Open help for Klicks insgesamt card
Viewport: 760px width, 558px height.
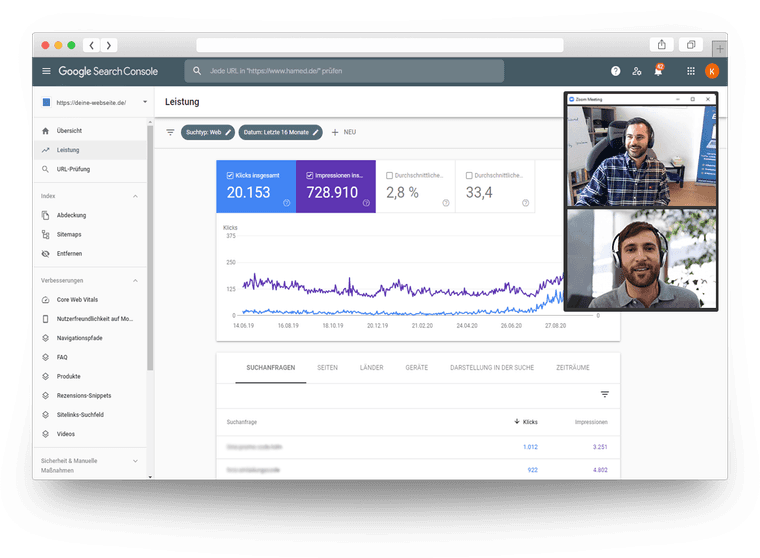click(x=286, y=203)
